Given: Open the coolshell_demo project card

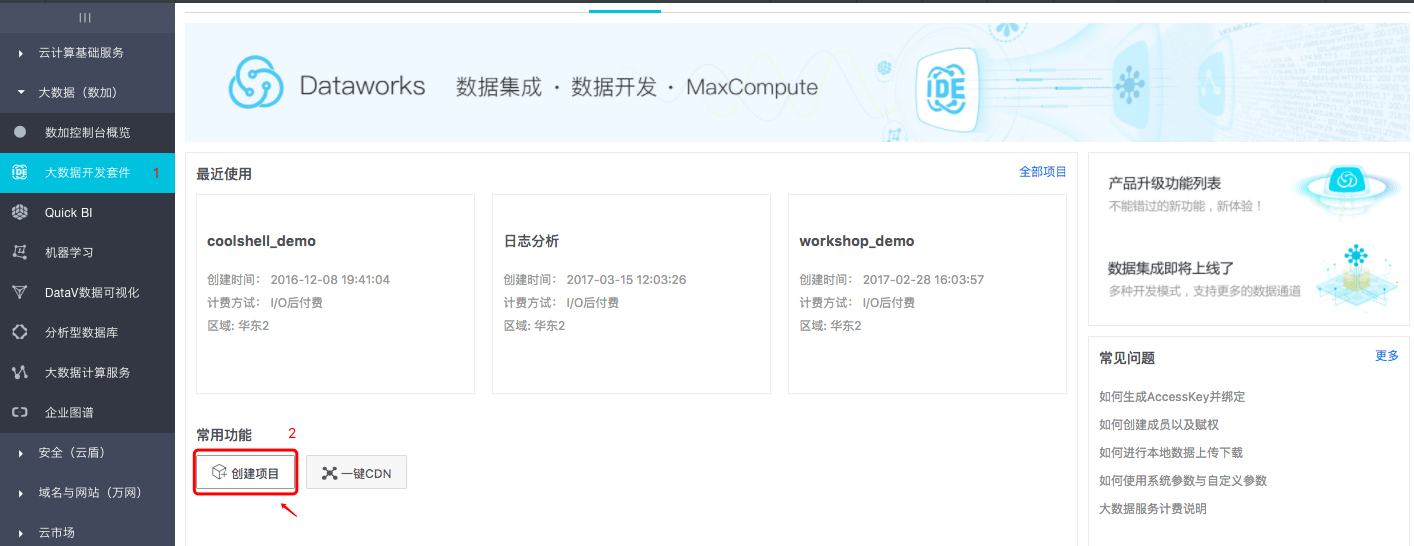Looking at the screenshot, I should (335, 293).
